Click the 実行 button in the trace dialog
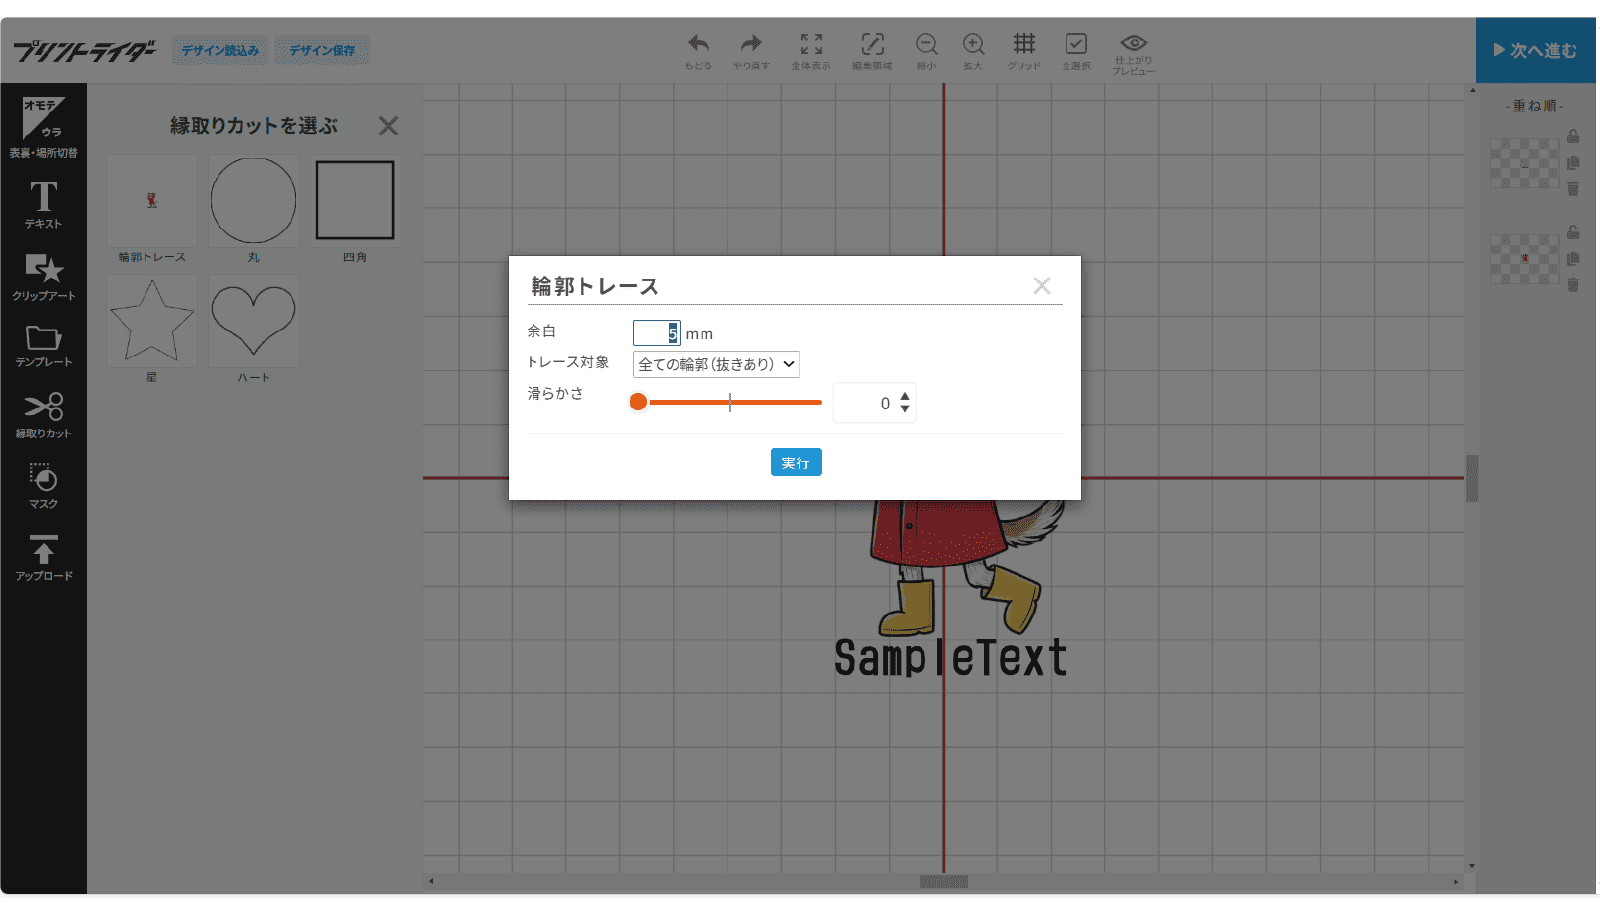This screenshot has height=915, width=1600. [796, 462]
